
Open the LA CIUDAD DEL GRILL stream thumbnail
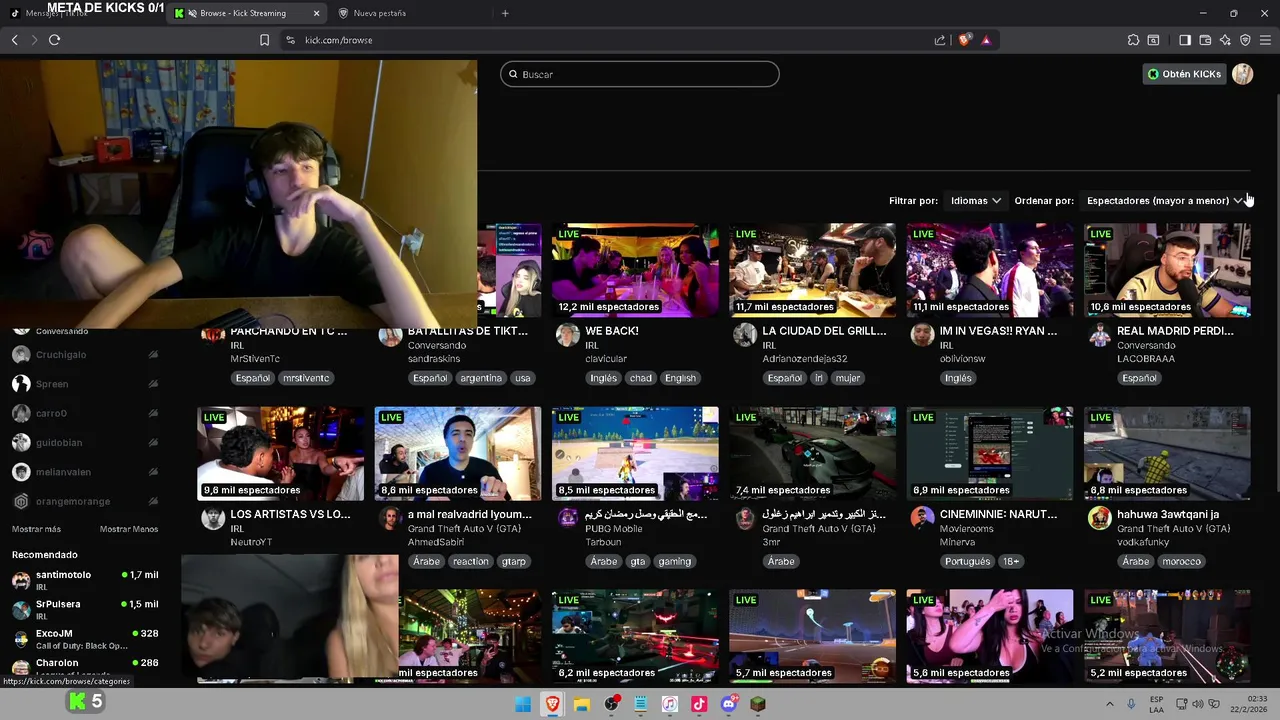click(812, 270)
